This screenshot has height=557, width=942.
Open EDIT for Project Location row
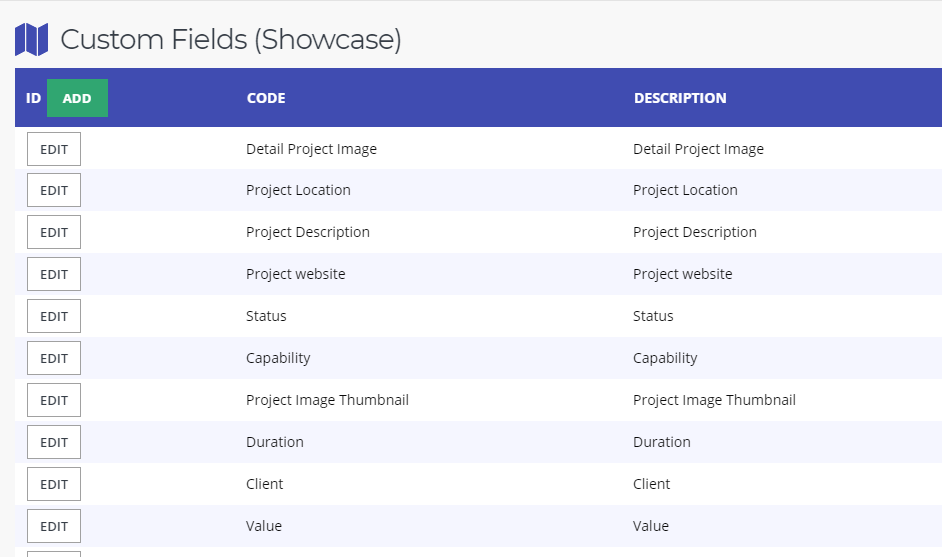(x=54, y=190)
